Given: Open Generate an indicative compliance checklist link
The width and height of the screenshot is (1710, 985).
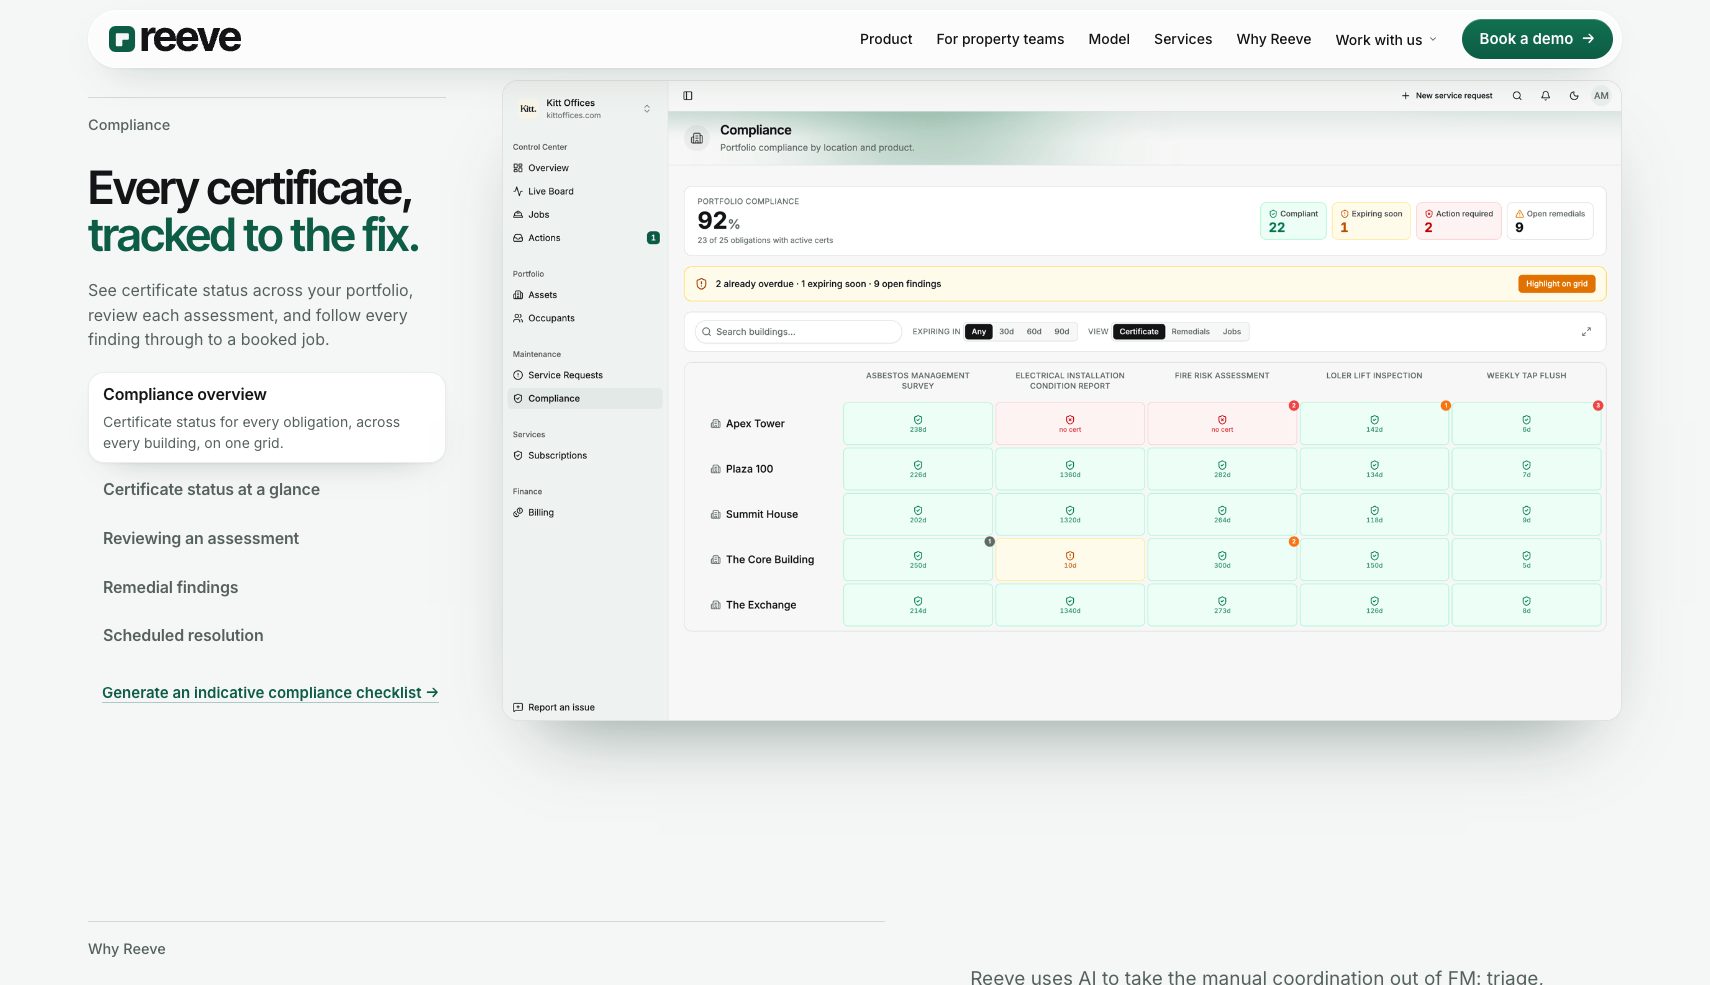Looking at the screenshot, I should (270, 693).
